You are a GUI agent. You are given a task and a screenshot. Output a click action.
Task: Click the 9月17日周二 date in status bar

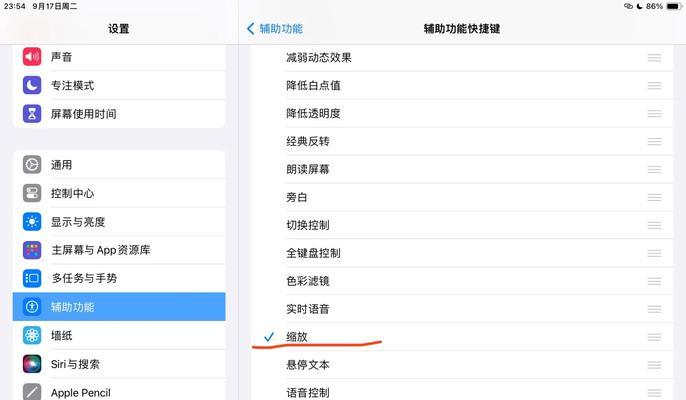point(55,6)
